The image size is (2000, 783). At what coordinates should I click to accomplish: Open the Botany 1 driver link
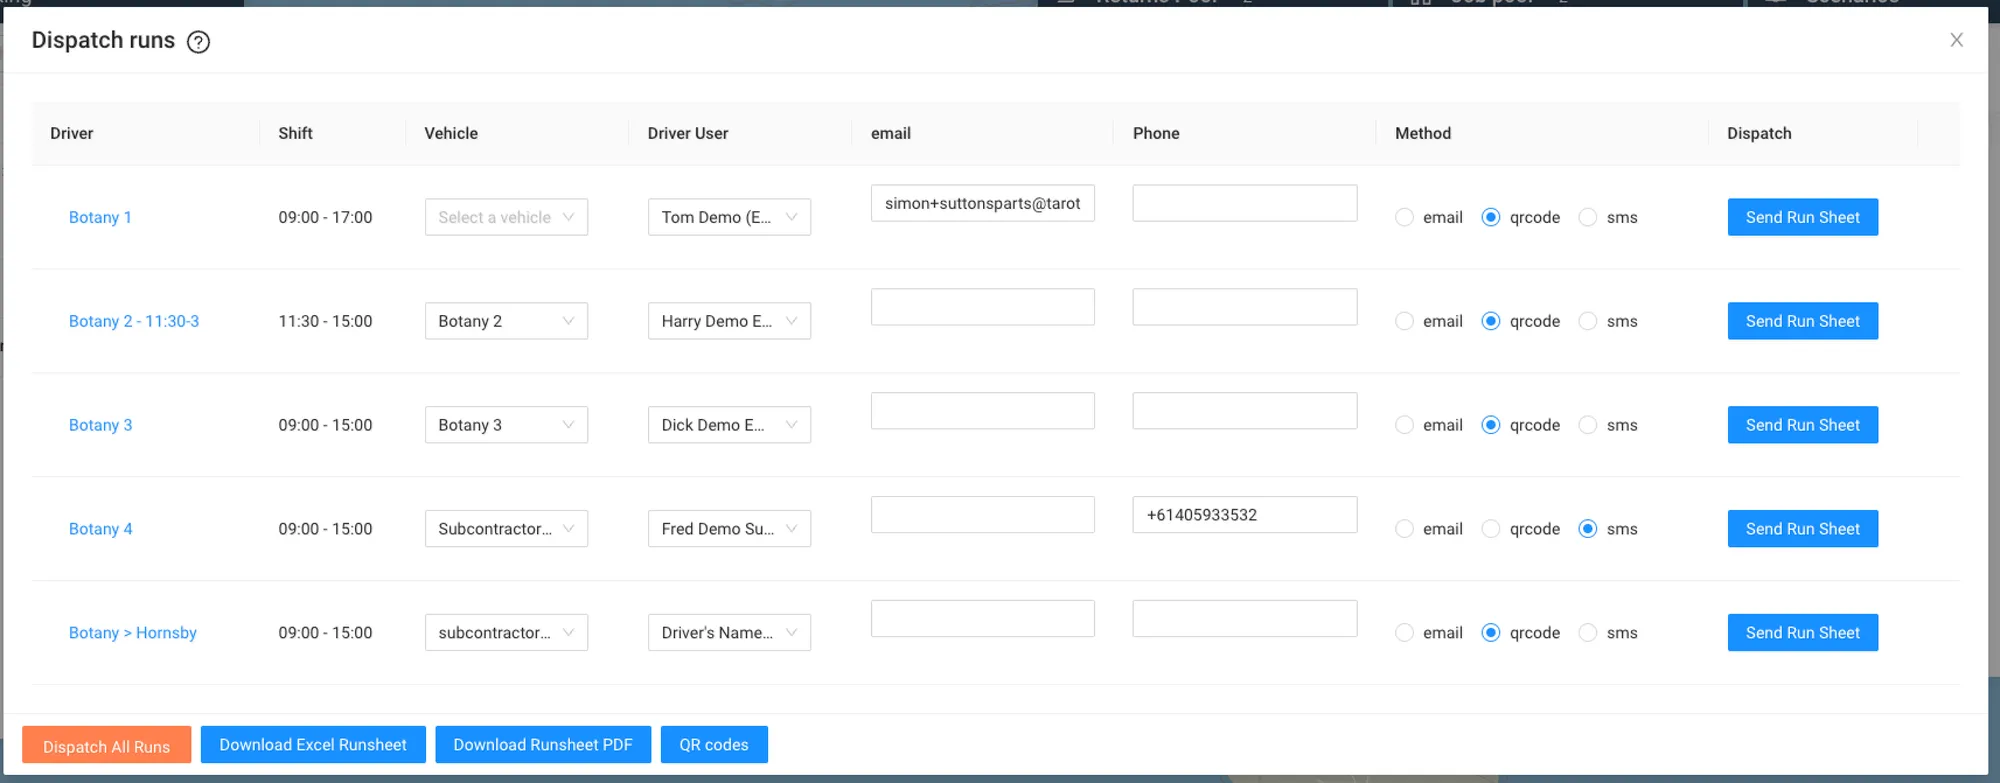click(x=100, y=217)
